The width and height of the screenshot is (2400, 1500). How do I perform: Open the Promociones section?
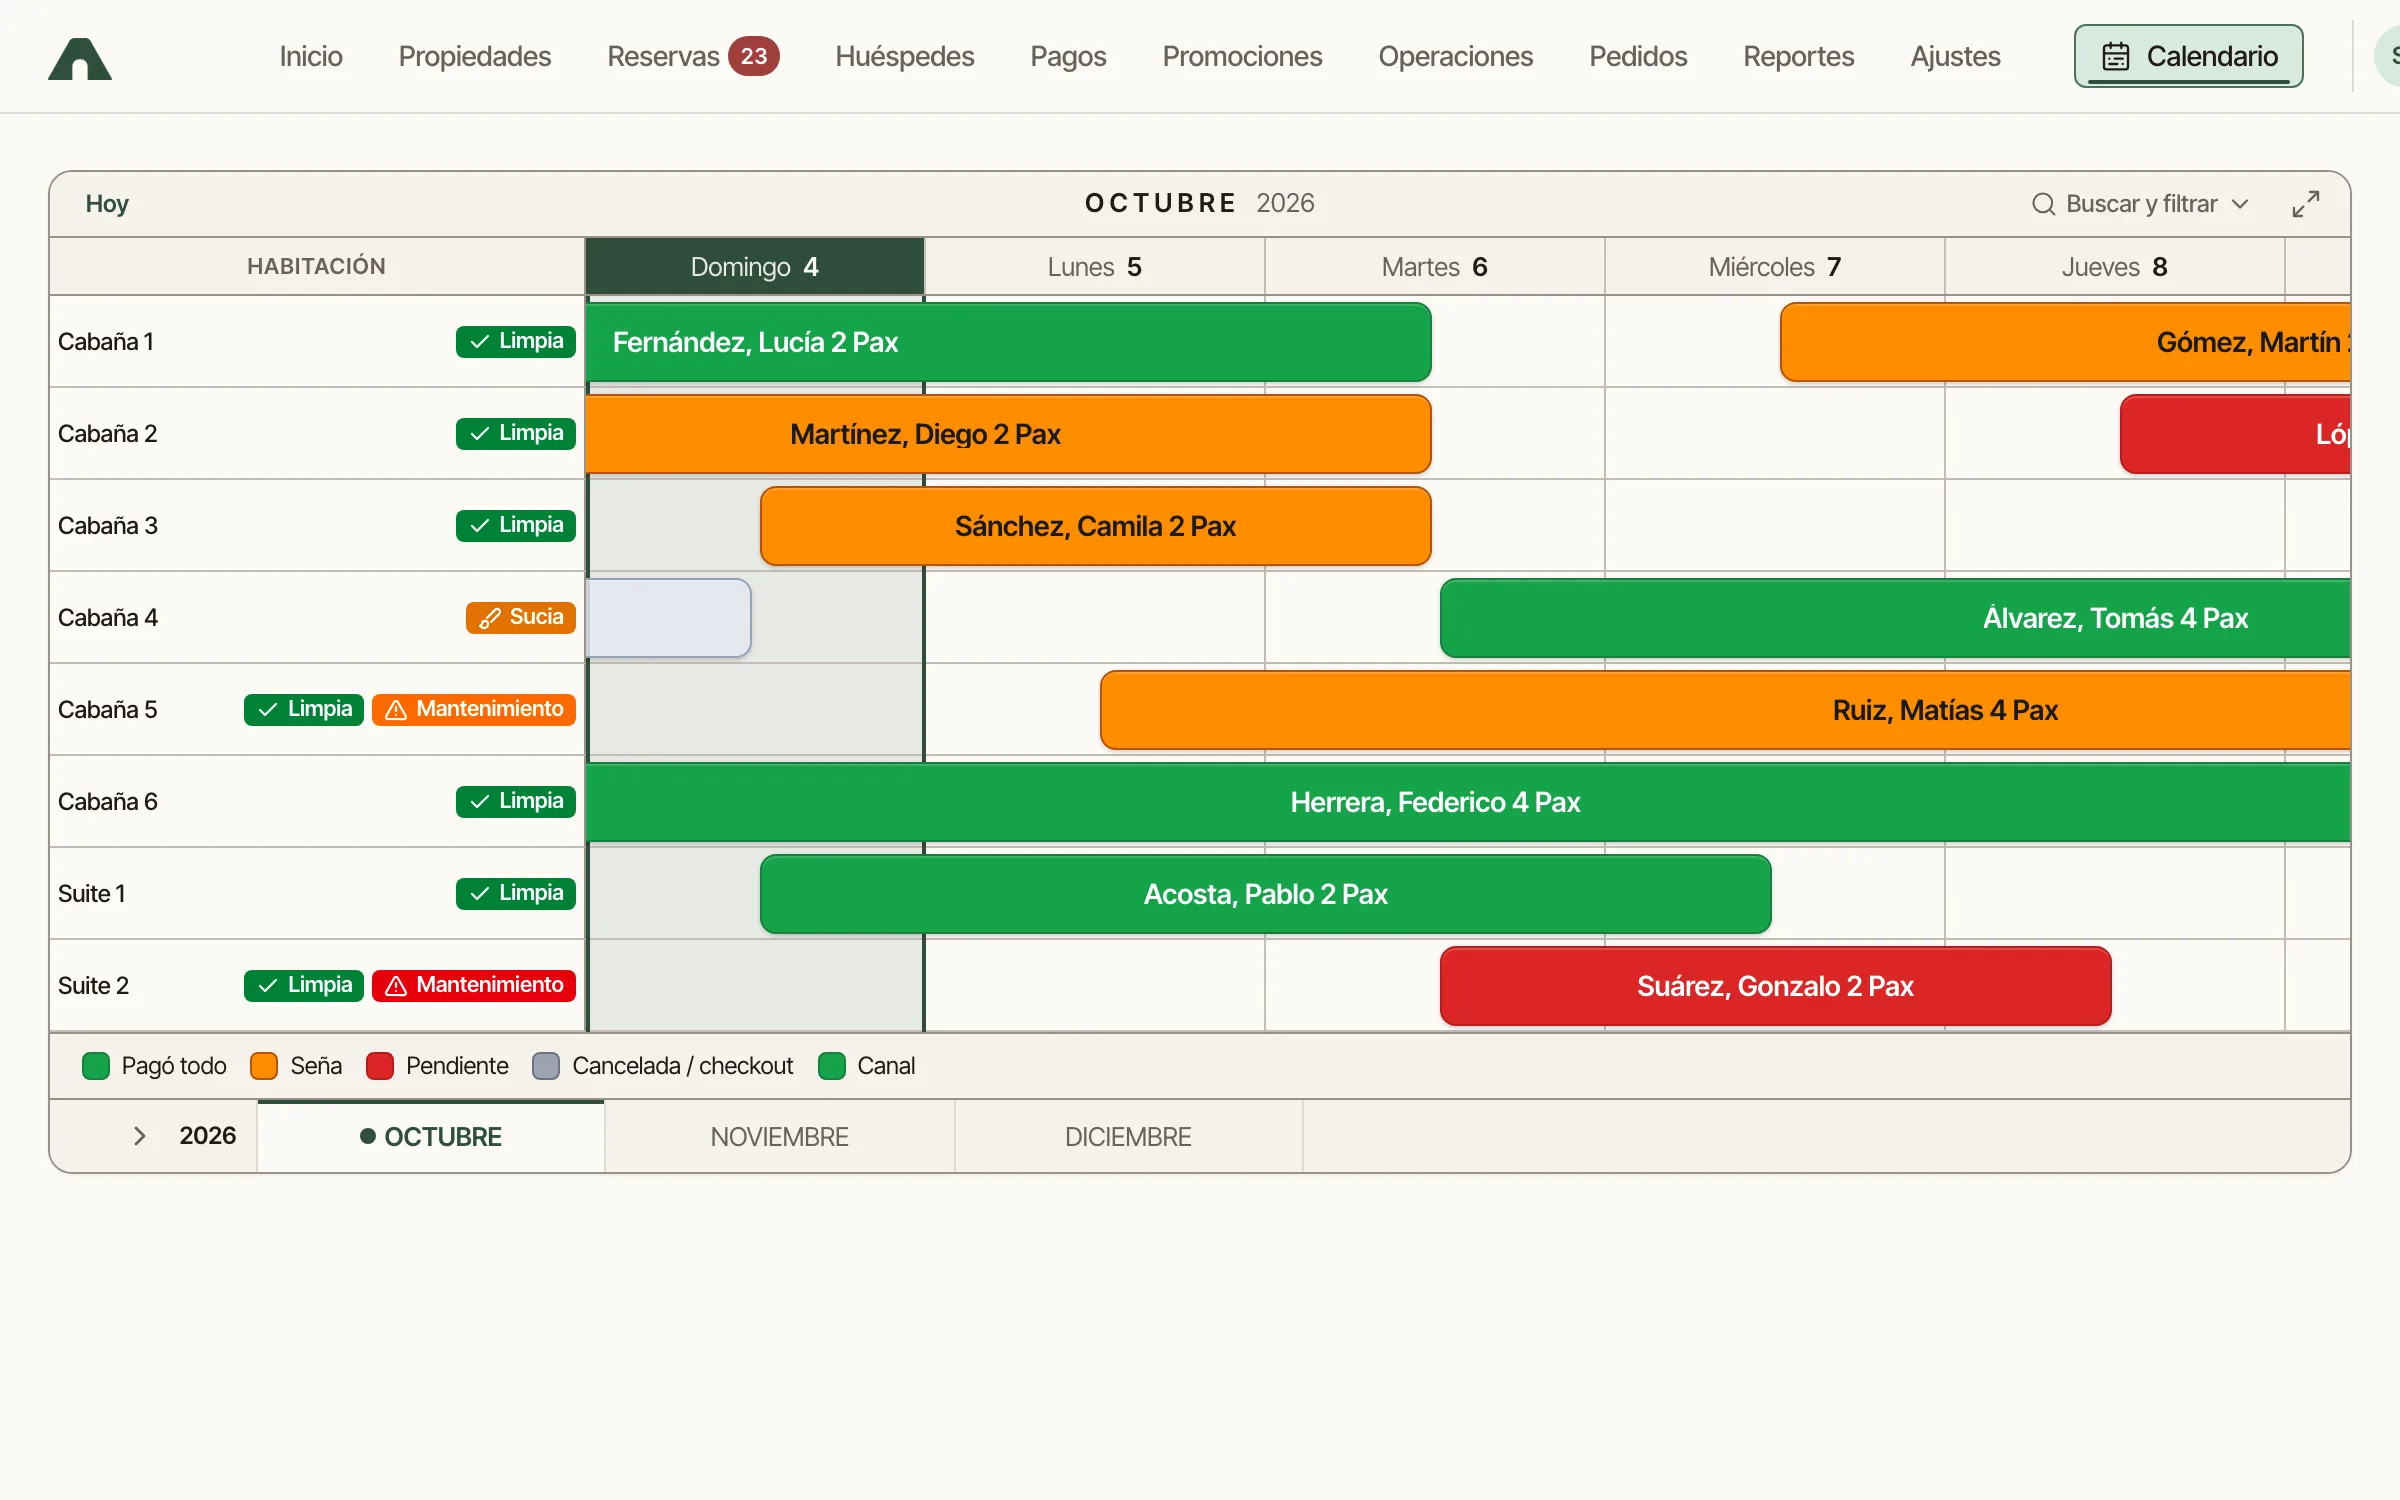coord(1242,56)
